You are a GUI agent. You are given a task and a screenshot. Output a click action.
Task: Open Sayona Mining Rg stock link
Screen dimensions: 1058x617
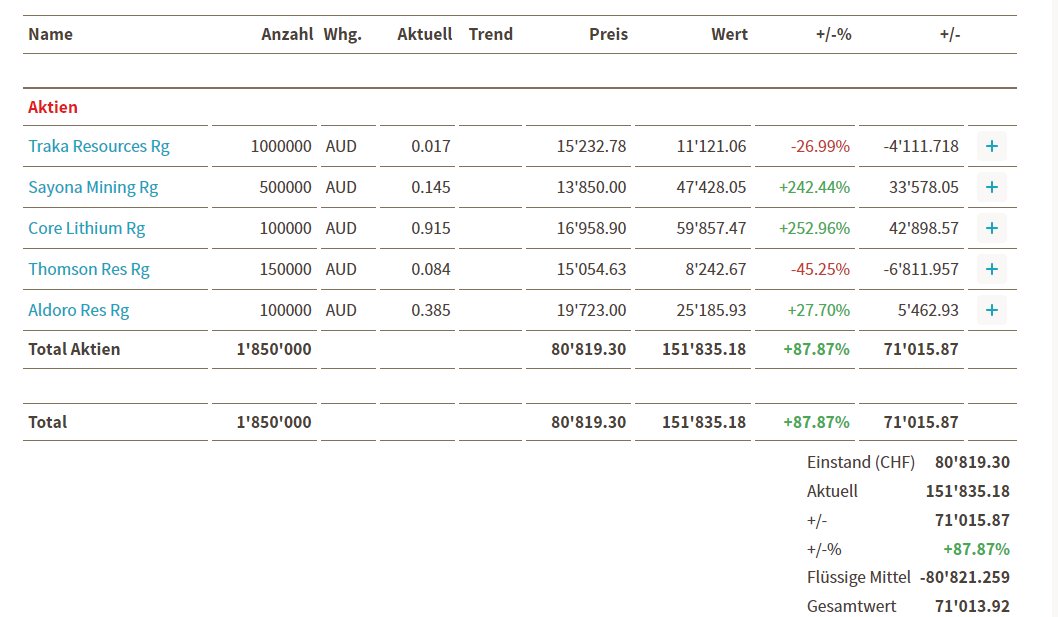click(x=93, y=187)
